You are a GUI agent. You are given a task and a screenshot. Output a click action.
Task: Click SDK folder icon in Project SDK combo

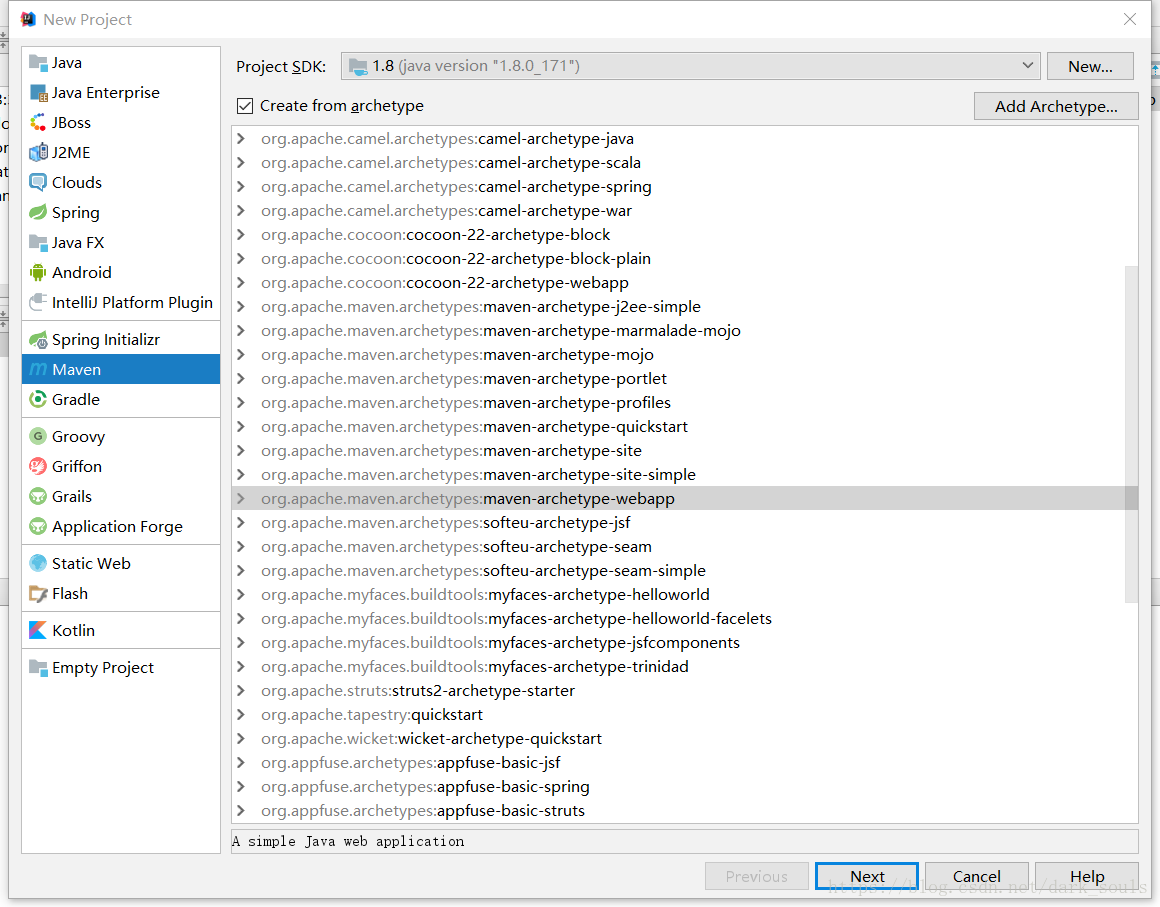coord(358,67)
